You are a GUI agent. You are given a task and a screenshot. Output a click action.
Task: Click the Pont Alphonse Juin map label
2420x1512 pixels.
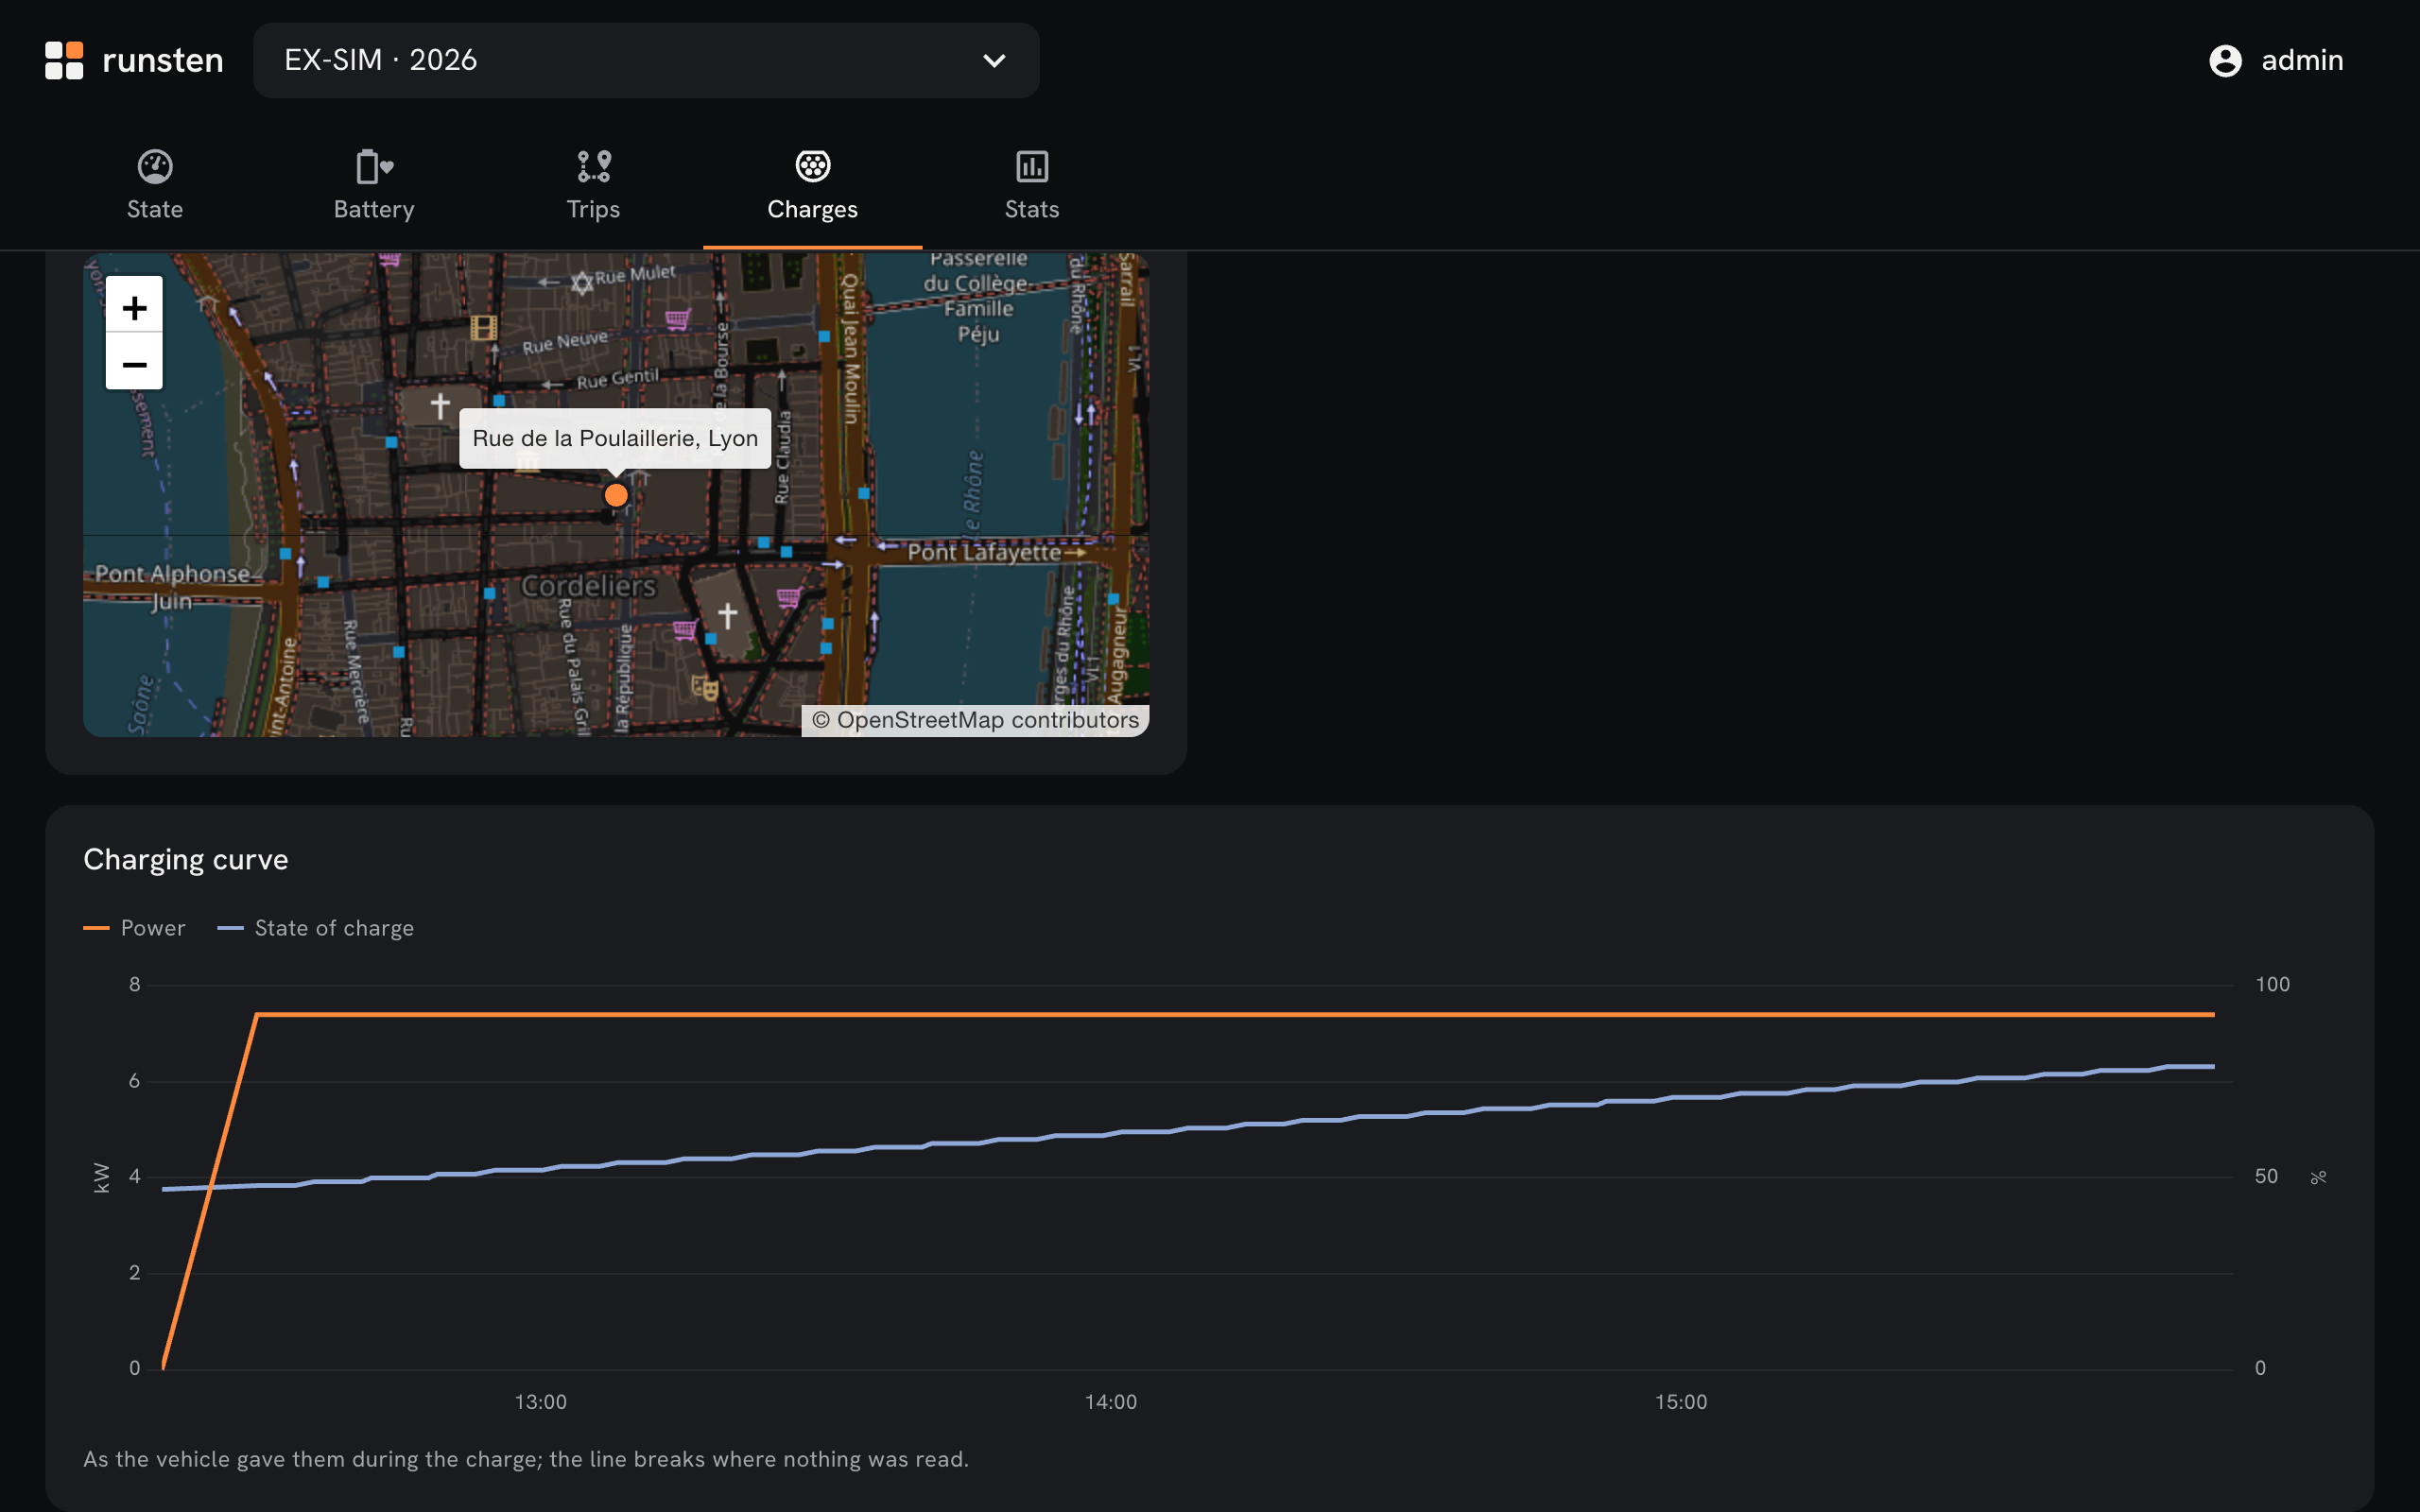[x=172, y=587]
